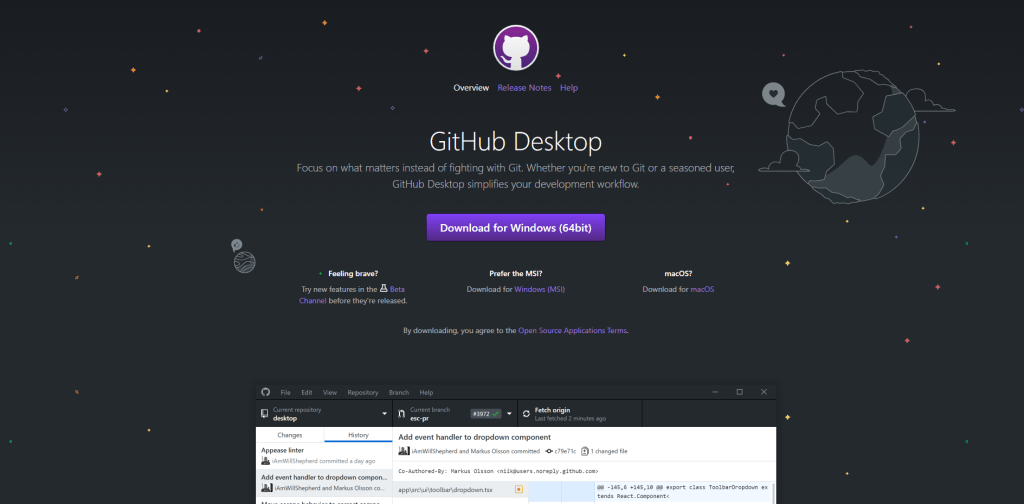Open the Branch menu
This screenshot has height=504, width=1024.
[x=399, y=392]
